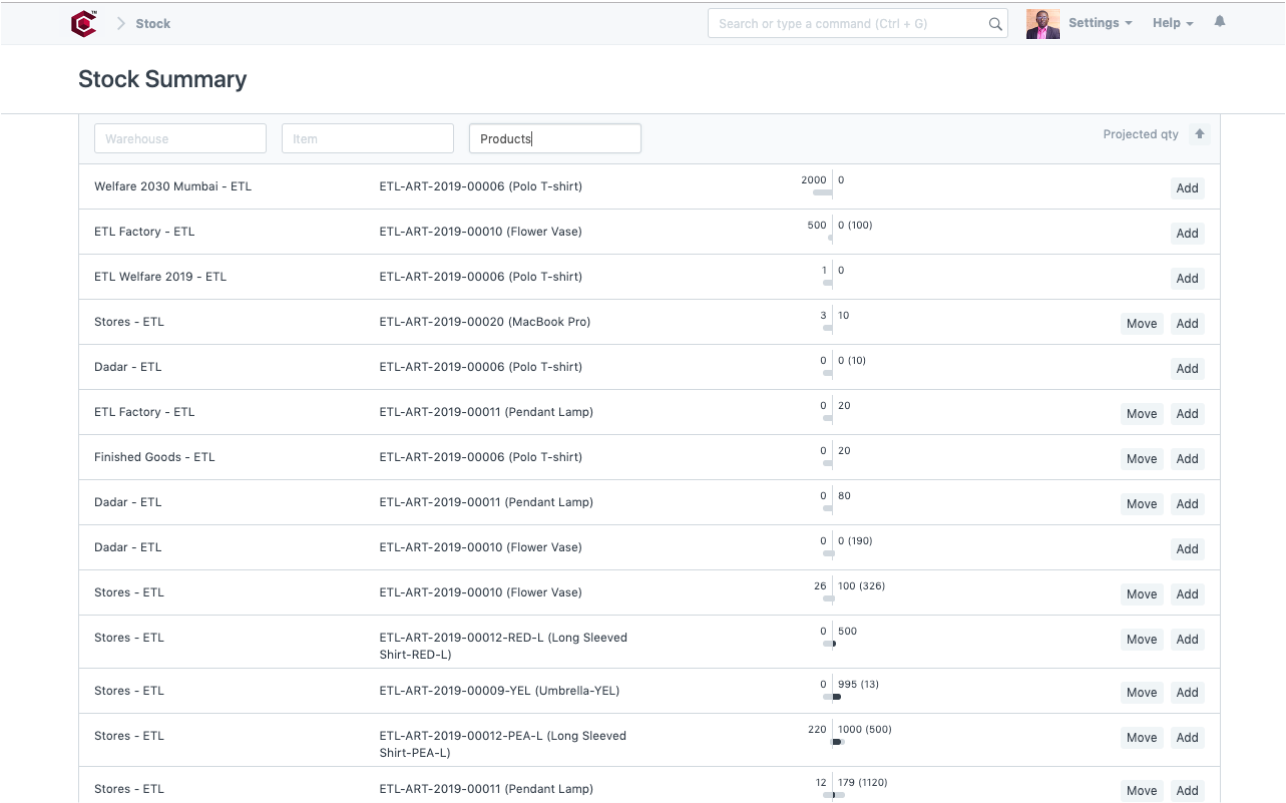Open the Help dropdown
1286x803 pixels.
(x=1171, y=22)
